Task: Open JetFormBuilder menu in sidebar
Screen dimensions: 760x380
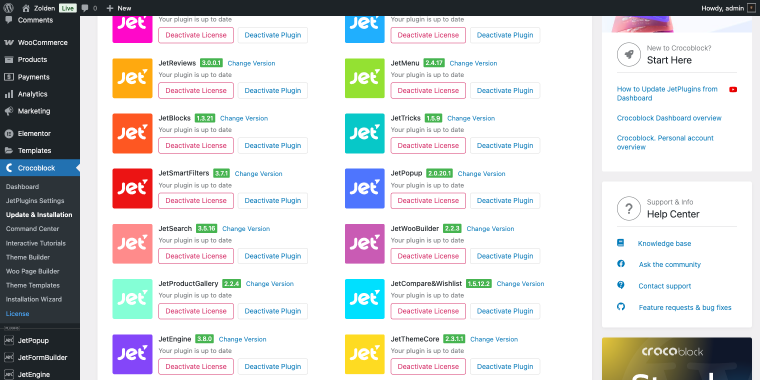Action: pyautogui.click(x=40, y=358)
